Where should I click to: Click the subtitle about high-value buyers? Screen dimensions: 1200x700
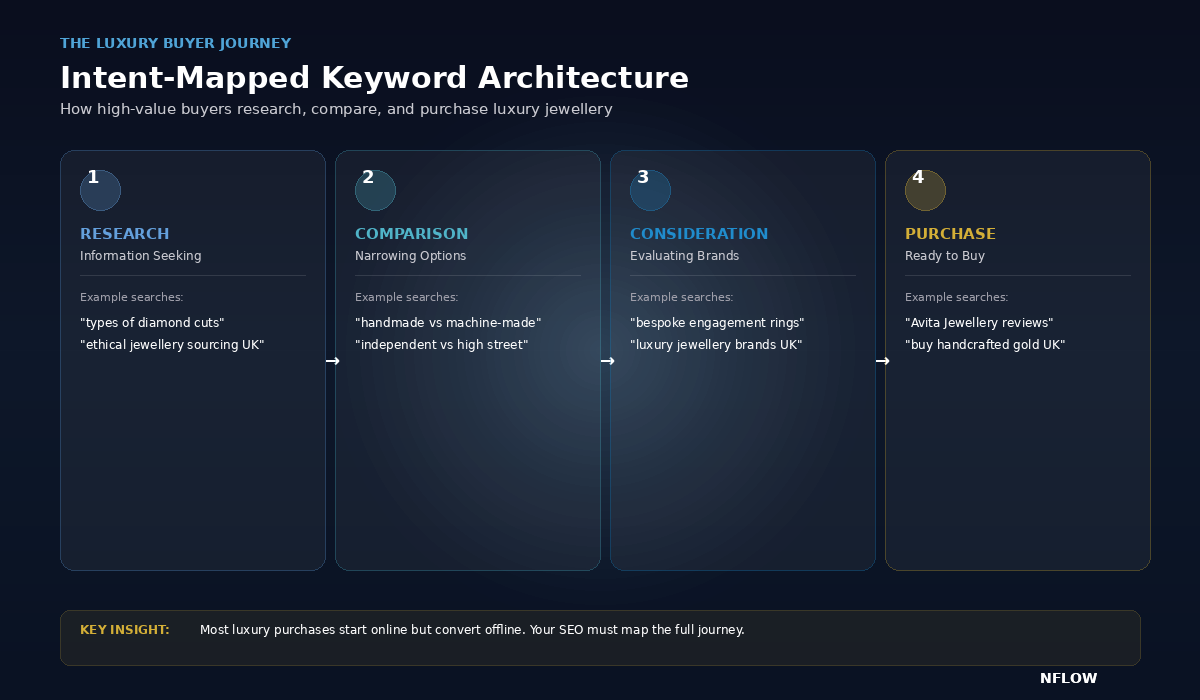tap(336, 109)
